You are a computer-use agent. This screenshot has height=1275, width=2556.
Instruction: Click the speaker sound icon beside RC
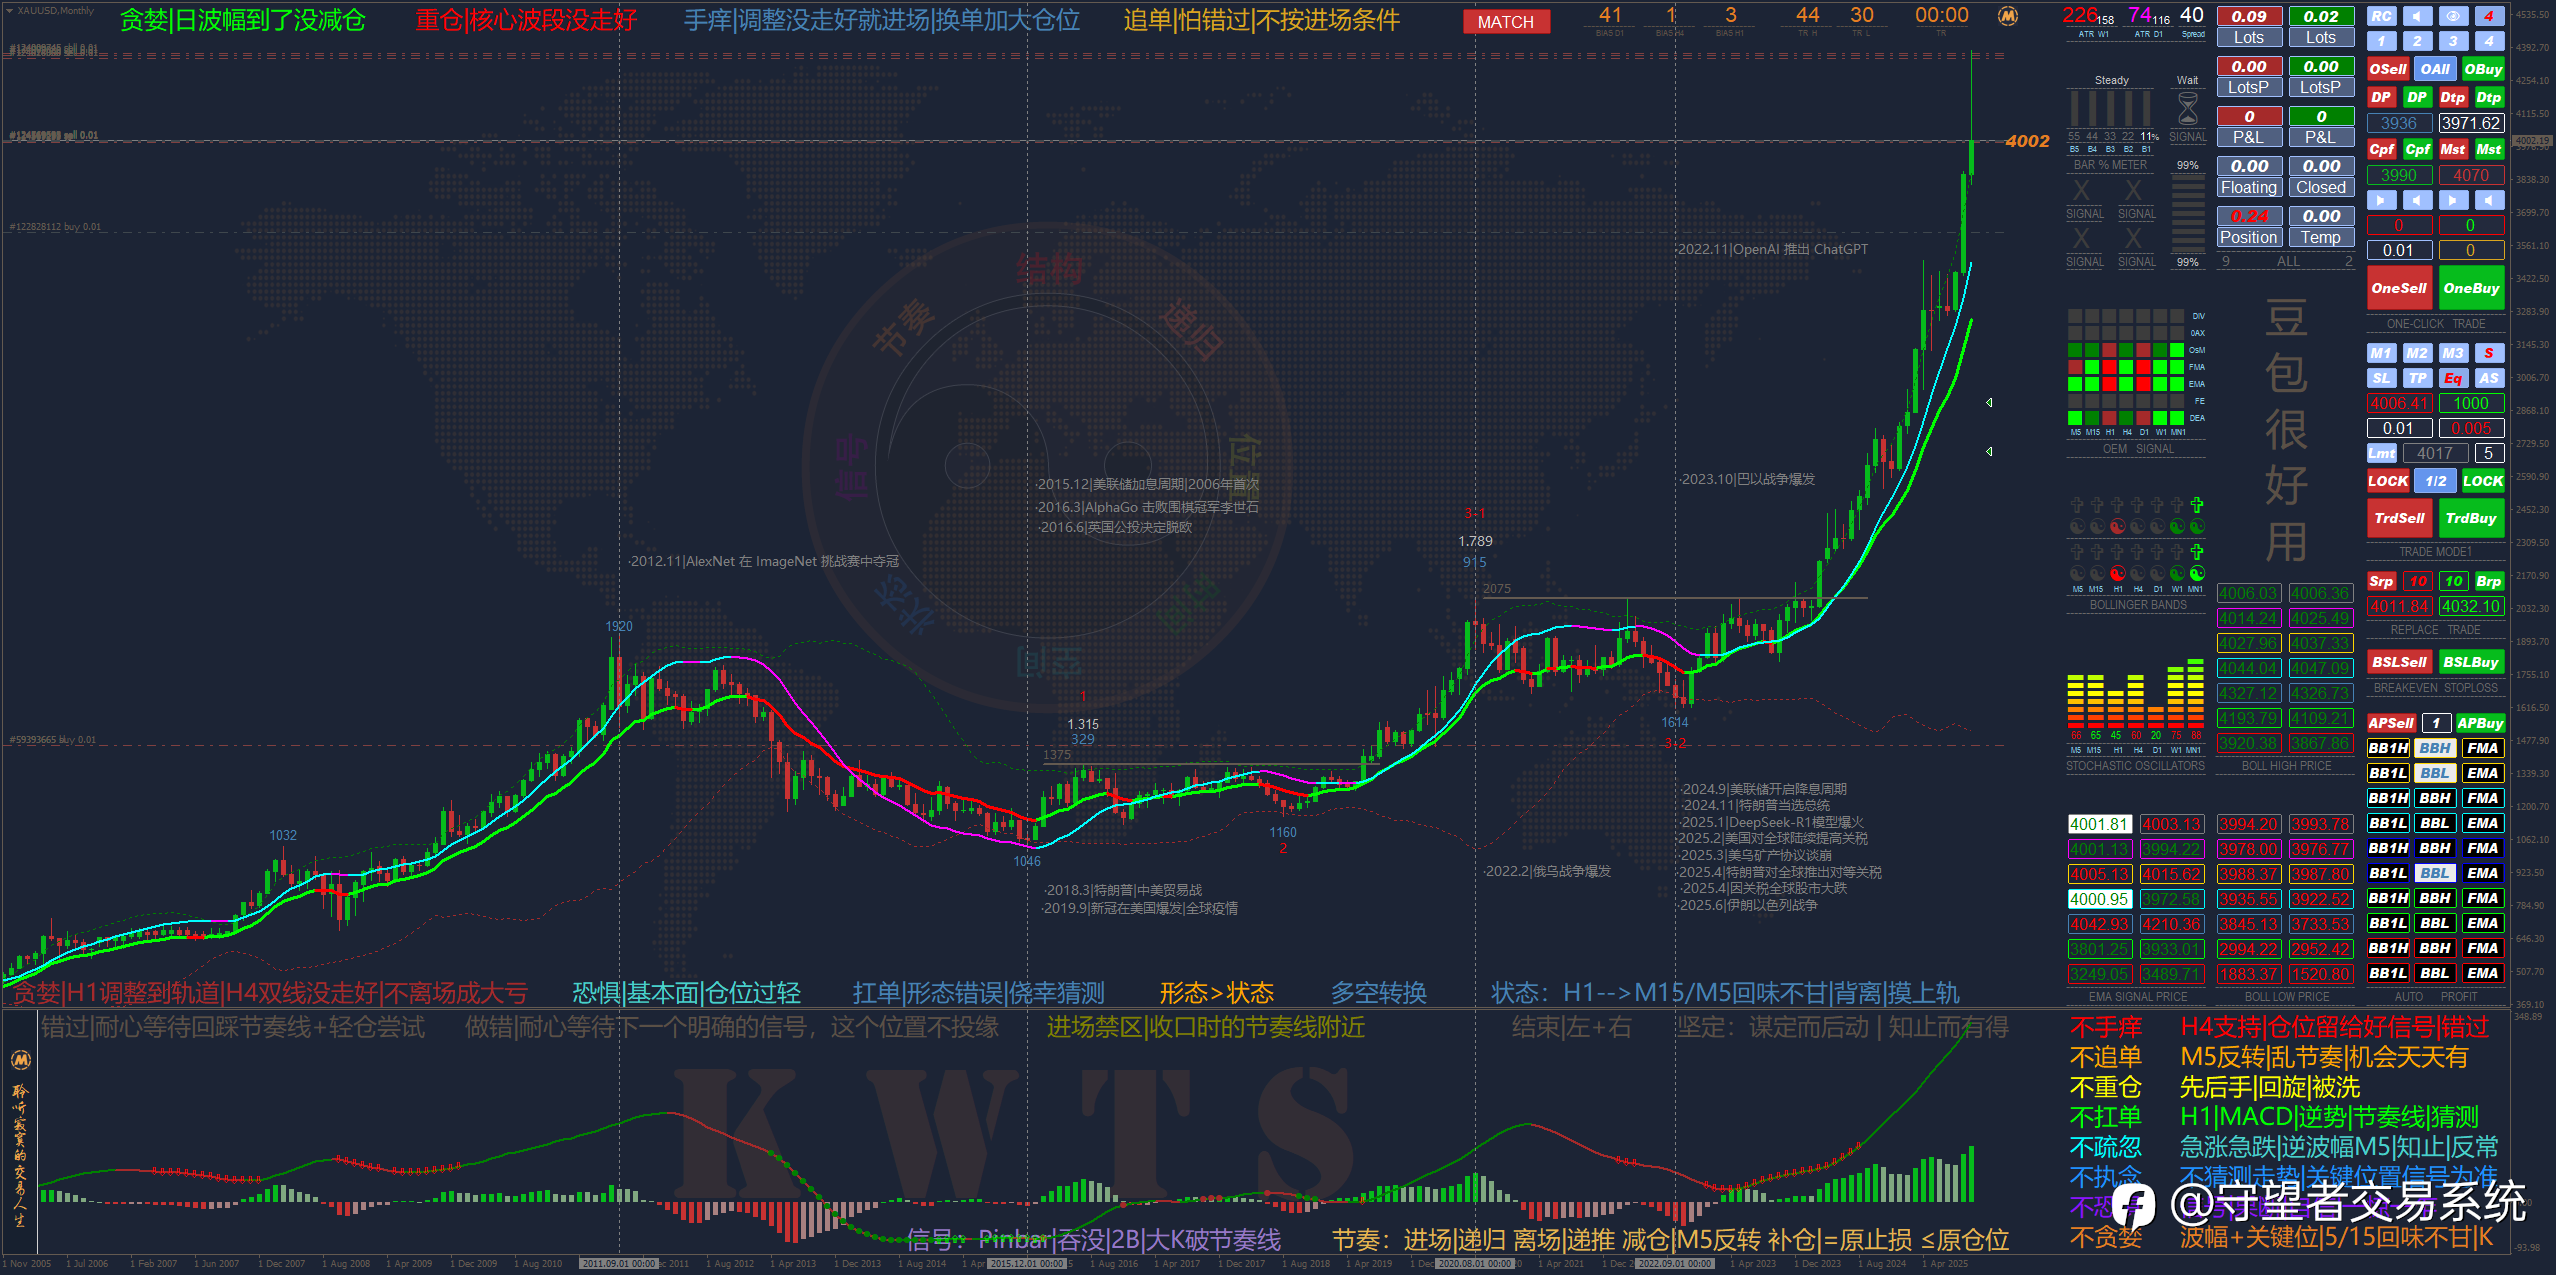(2417, 16)
